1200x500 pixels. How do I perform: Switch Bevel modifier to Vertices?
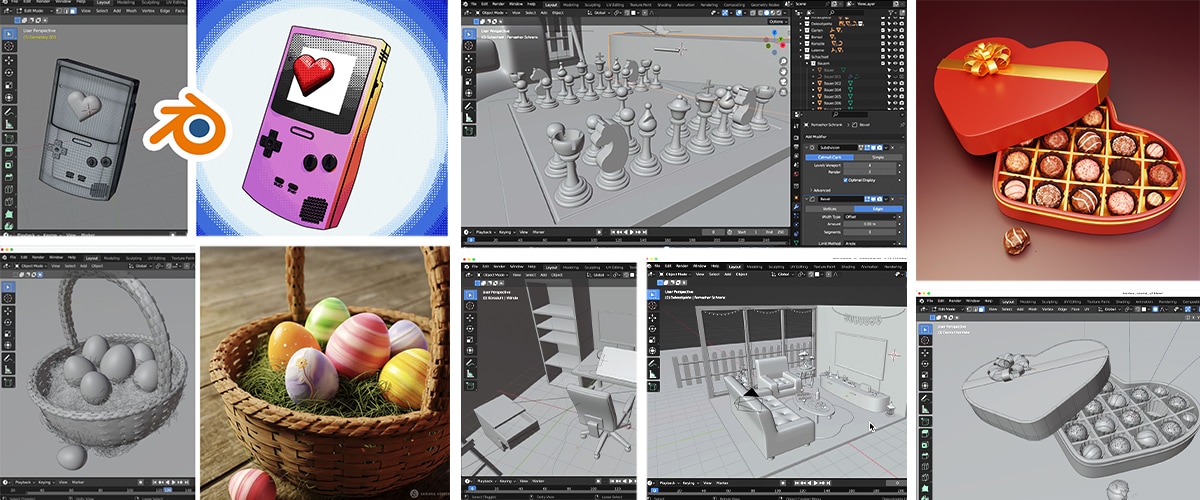[829, 208]
